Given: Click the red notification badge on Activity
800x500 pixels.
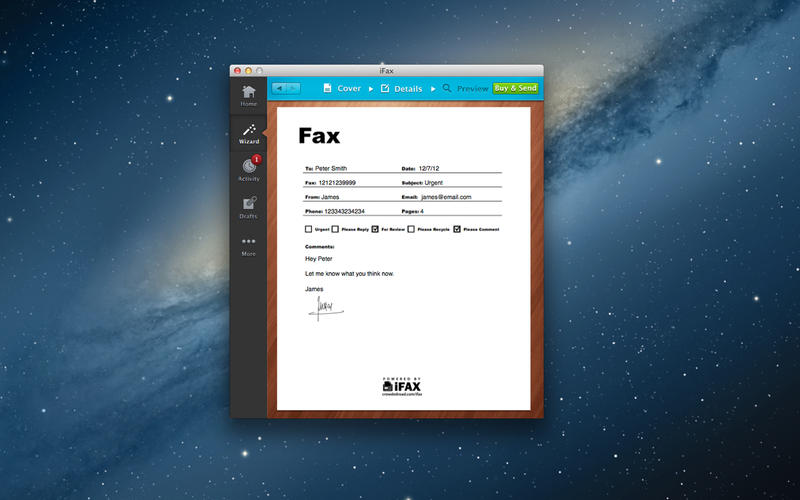Looking at the screenshot, I should [x=257, y=159].
